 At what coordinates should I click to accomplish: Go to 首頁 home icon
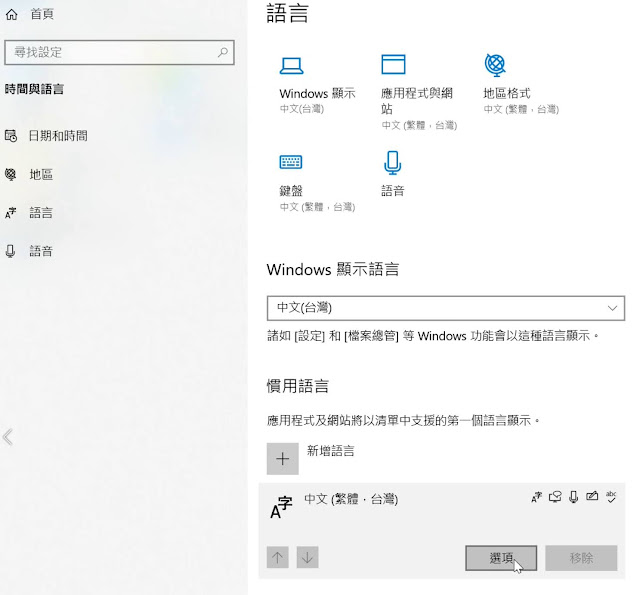point(11,14)
